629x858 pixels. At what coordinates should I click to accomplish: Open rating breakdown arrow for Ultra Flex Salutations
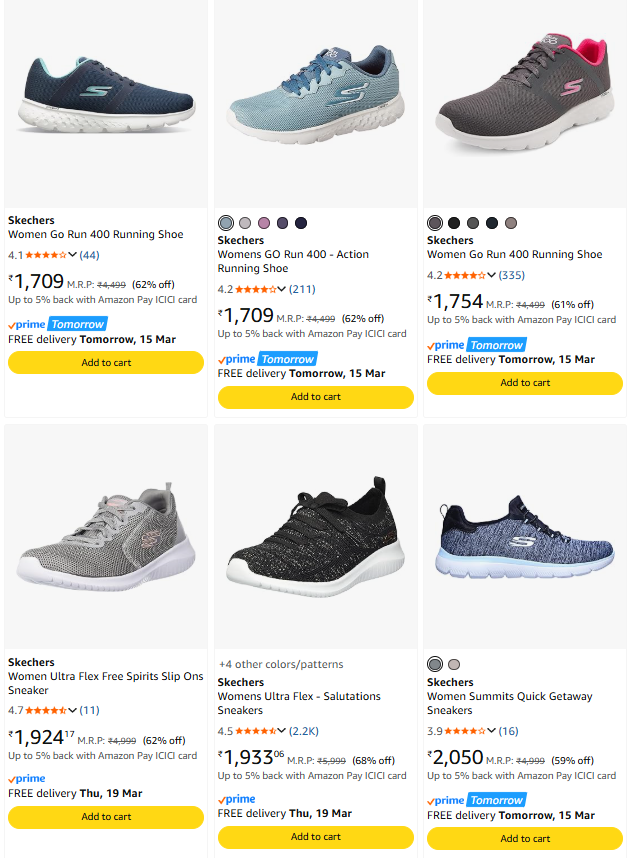282,731
